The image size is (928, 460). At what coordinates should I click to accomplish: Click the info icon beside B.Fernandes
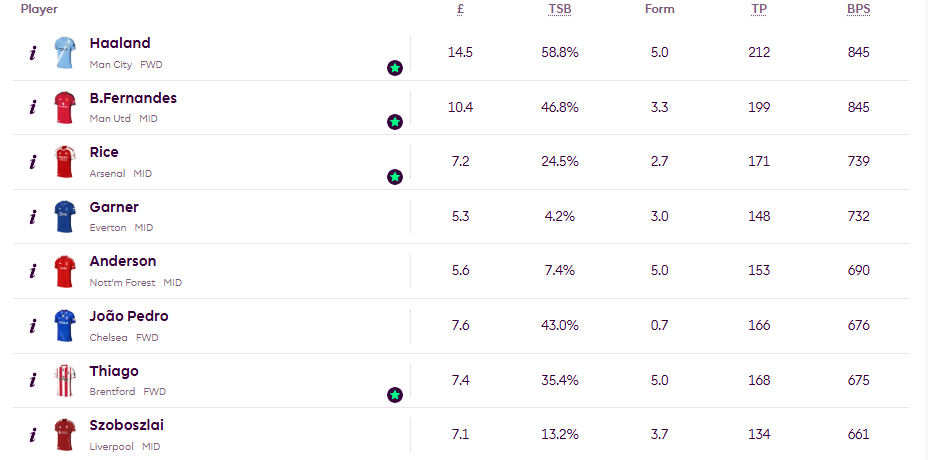tap(32, 107)
